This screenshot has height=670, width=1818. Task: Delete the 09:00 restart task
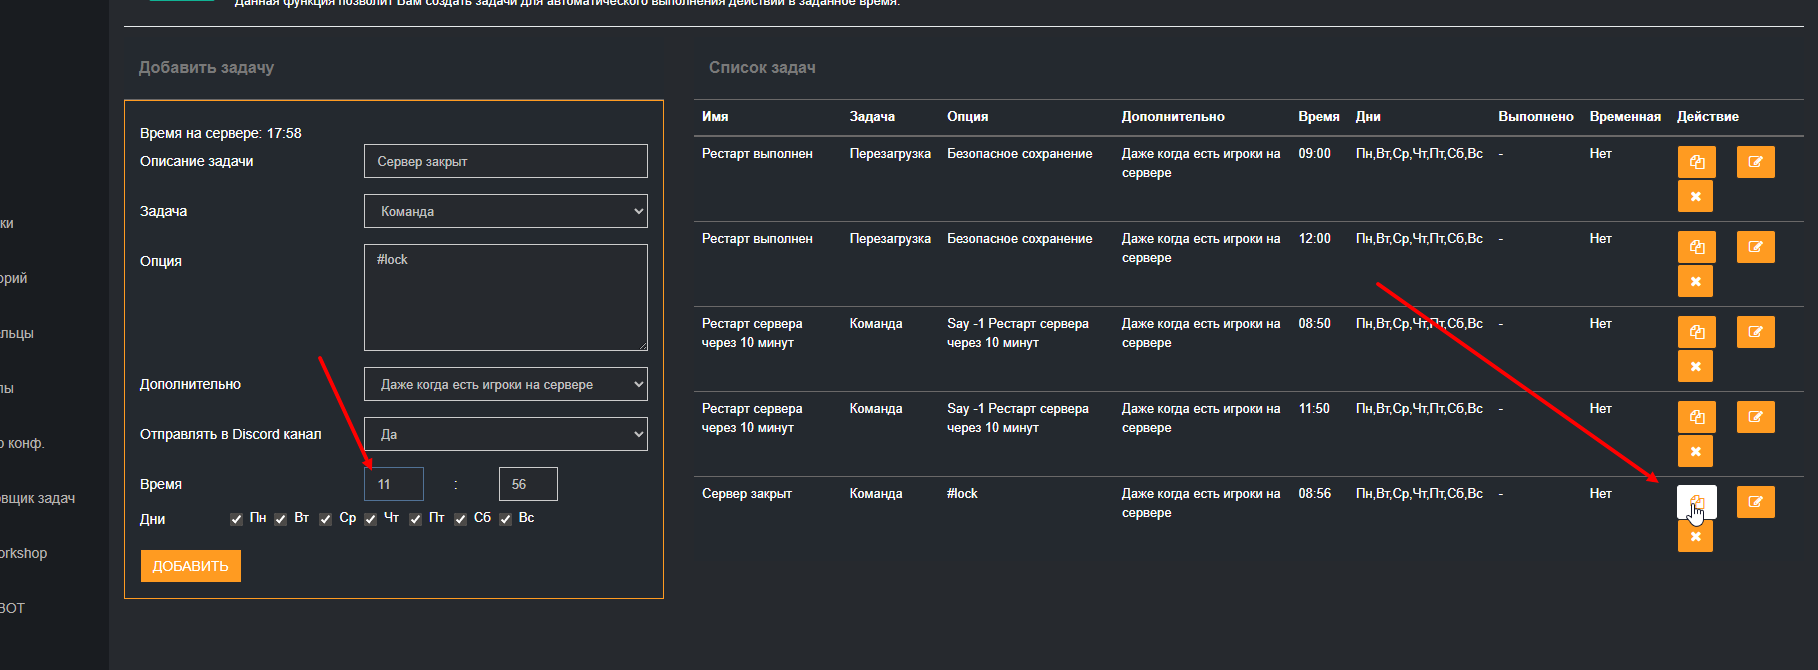tap(1695, 196)
